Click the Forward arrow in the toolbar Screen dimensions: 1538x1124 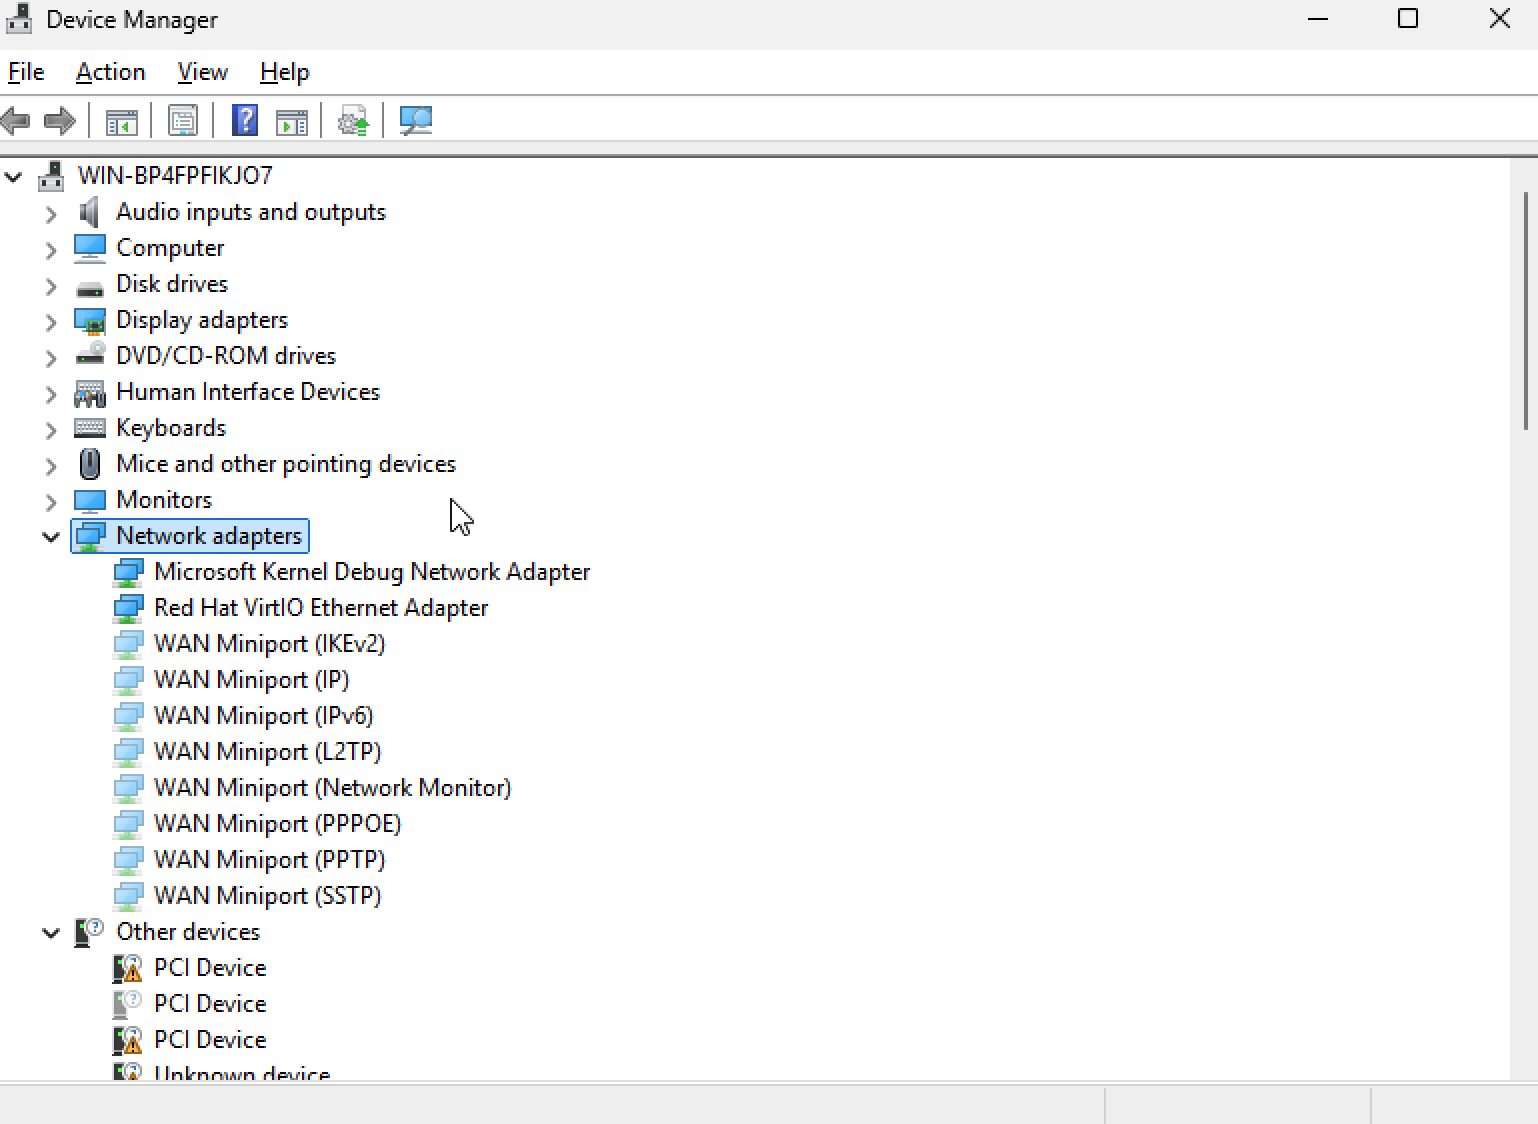[60, 121]
